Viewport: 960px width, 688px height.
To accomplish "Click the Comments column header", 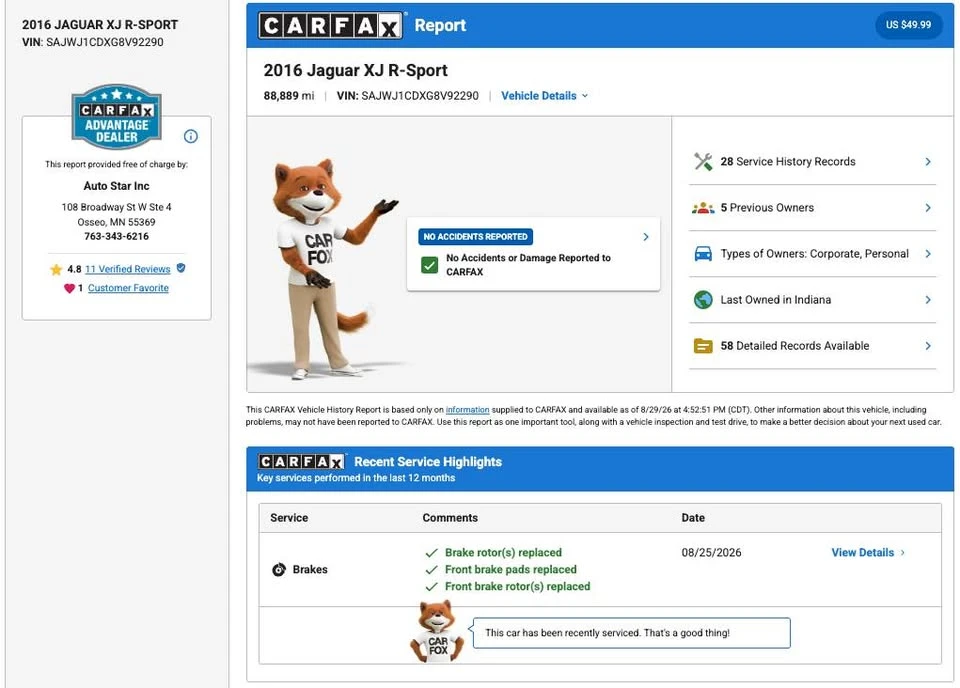I will point(450,518).
